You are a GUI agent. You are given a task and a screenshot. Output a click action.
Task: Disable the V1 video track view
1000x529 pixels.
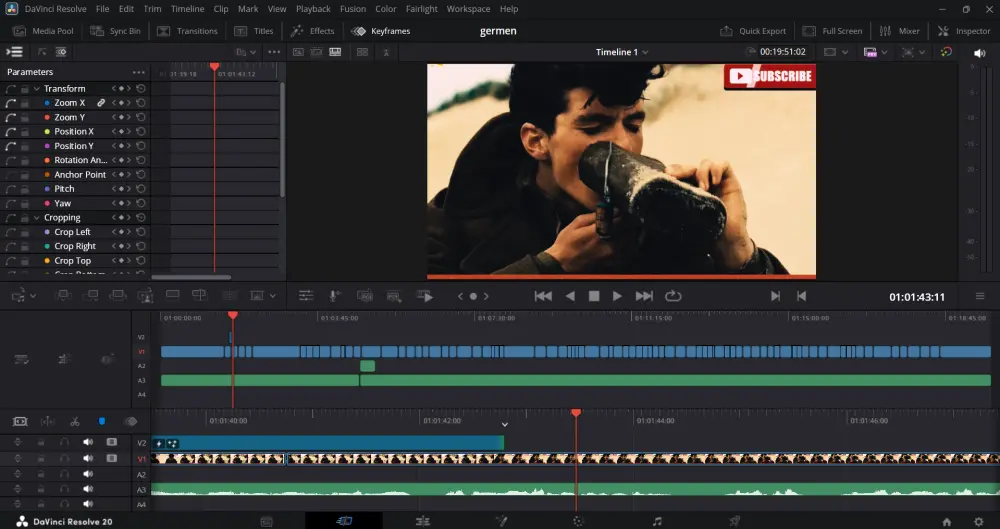point(112,458)
